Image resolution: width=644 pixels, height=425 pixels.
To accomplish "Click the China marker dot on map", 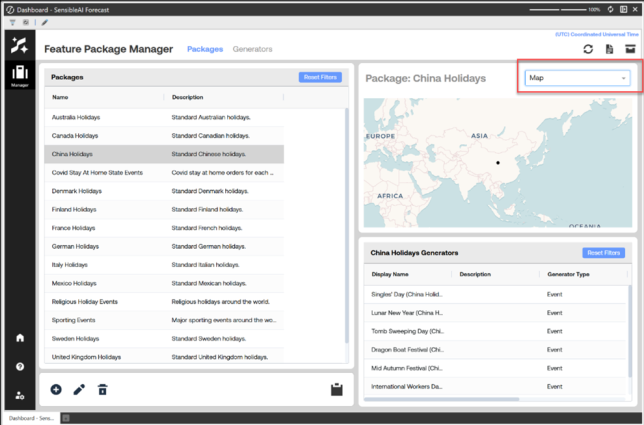I will [498, 163].
